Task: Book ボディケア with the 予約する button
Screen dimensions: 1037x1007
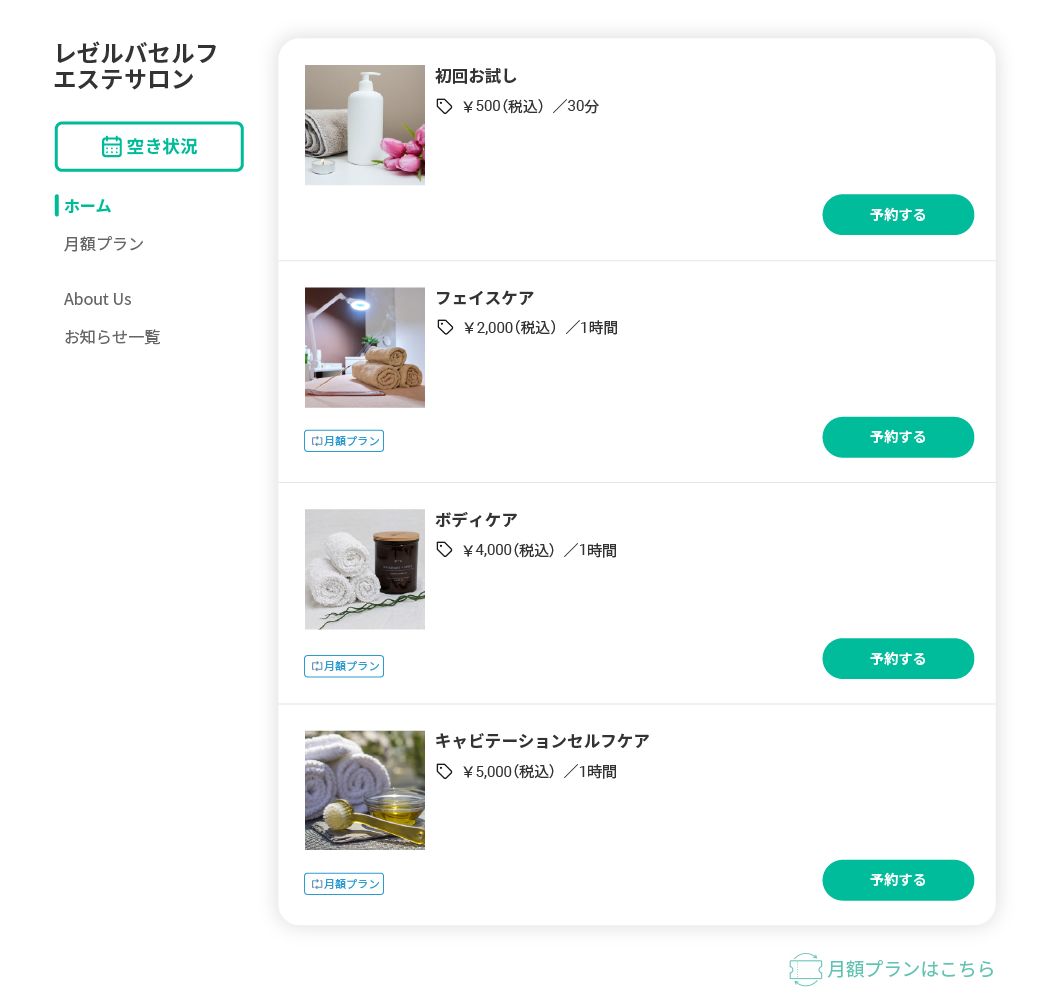Action: pos(898,659)
